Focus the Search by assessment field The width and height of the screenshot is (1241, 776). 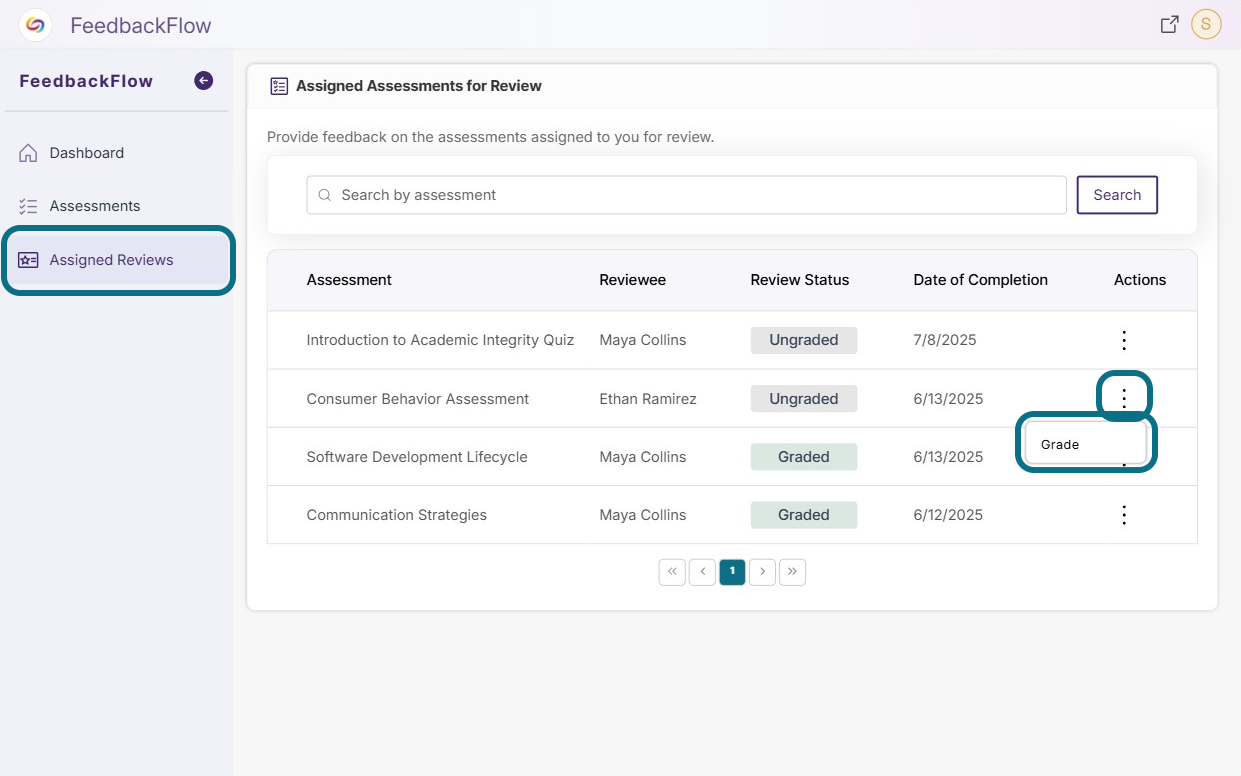point(686,195)
